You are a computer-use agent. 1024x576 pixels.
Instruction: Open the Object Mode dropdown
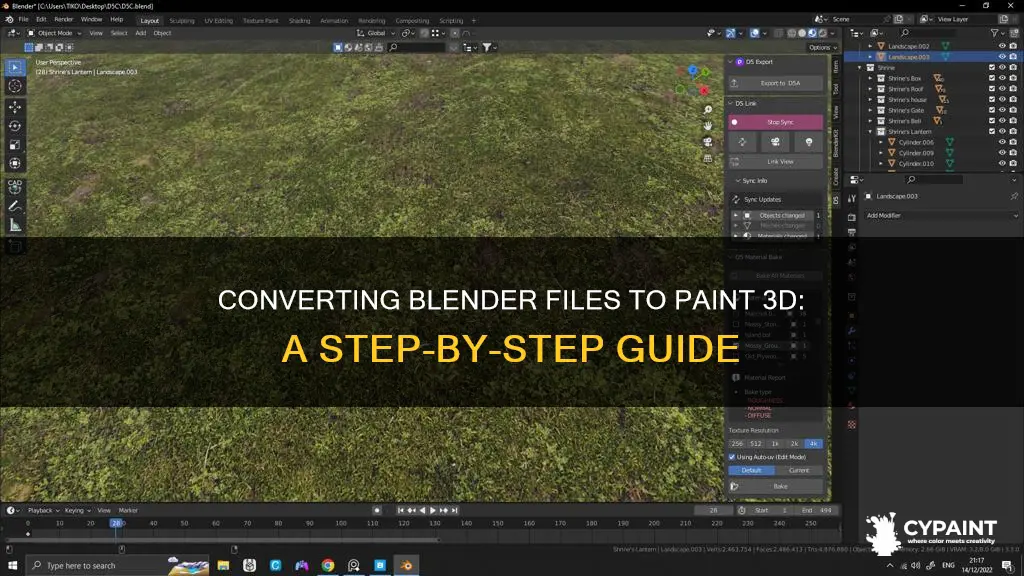(54, 33)
